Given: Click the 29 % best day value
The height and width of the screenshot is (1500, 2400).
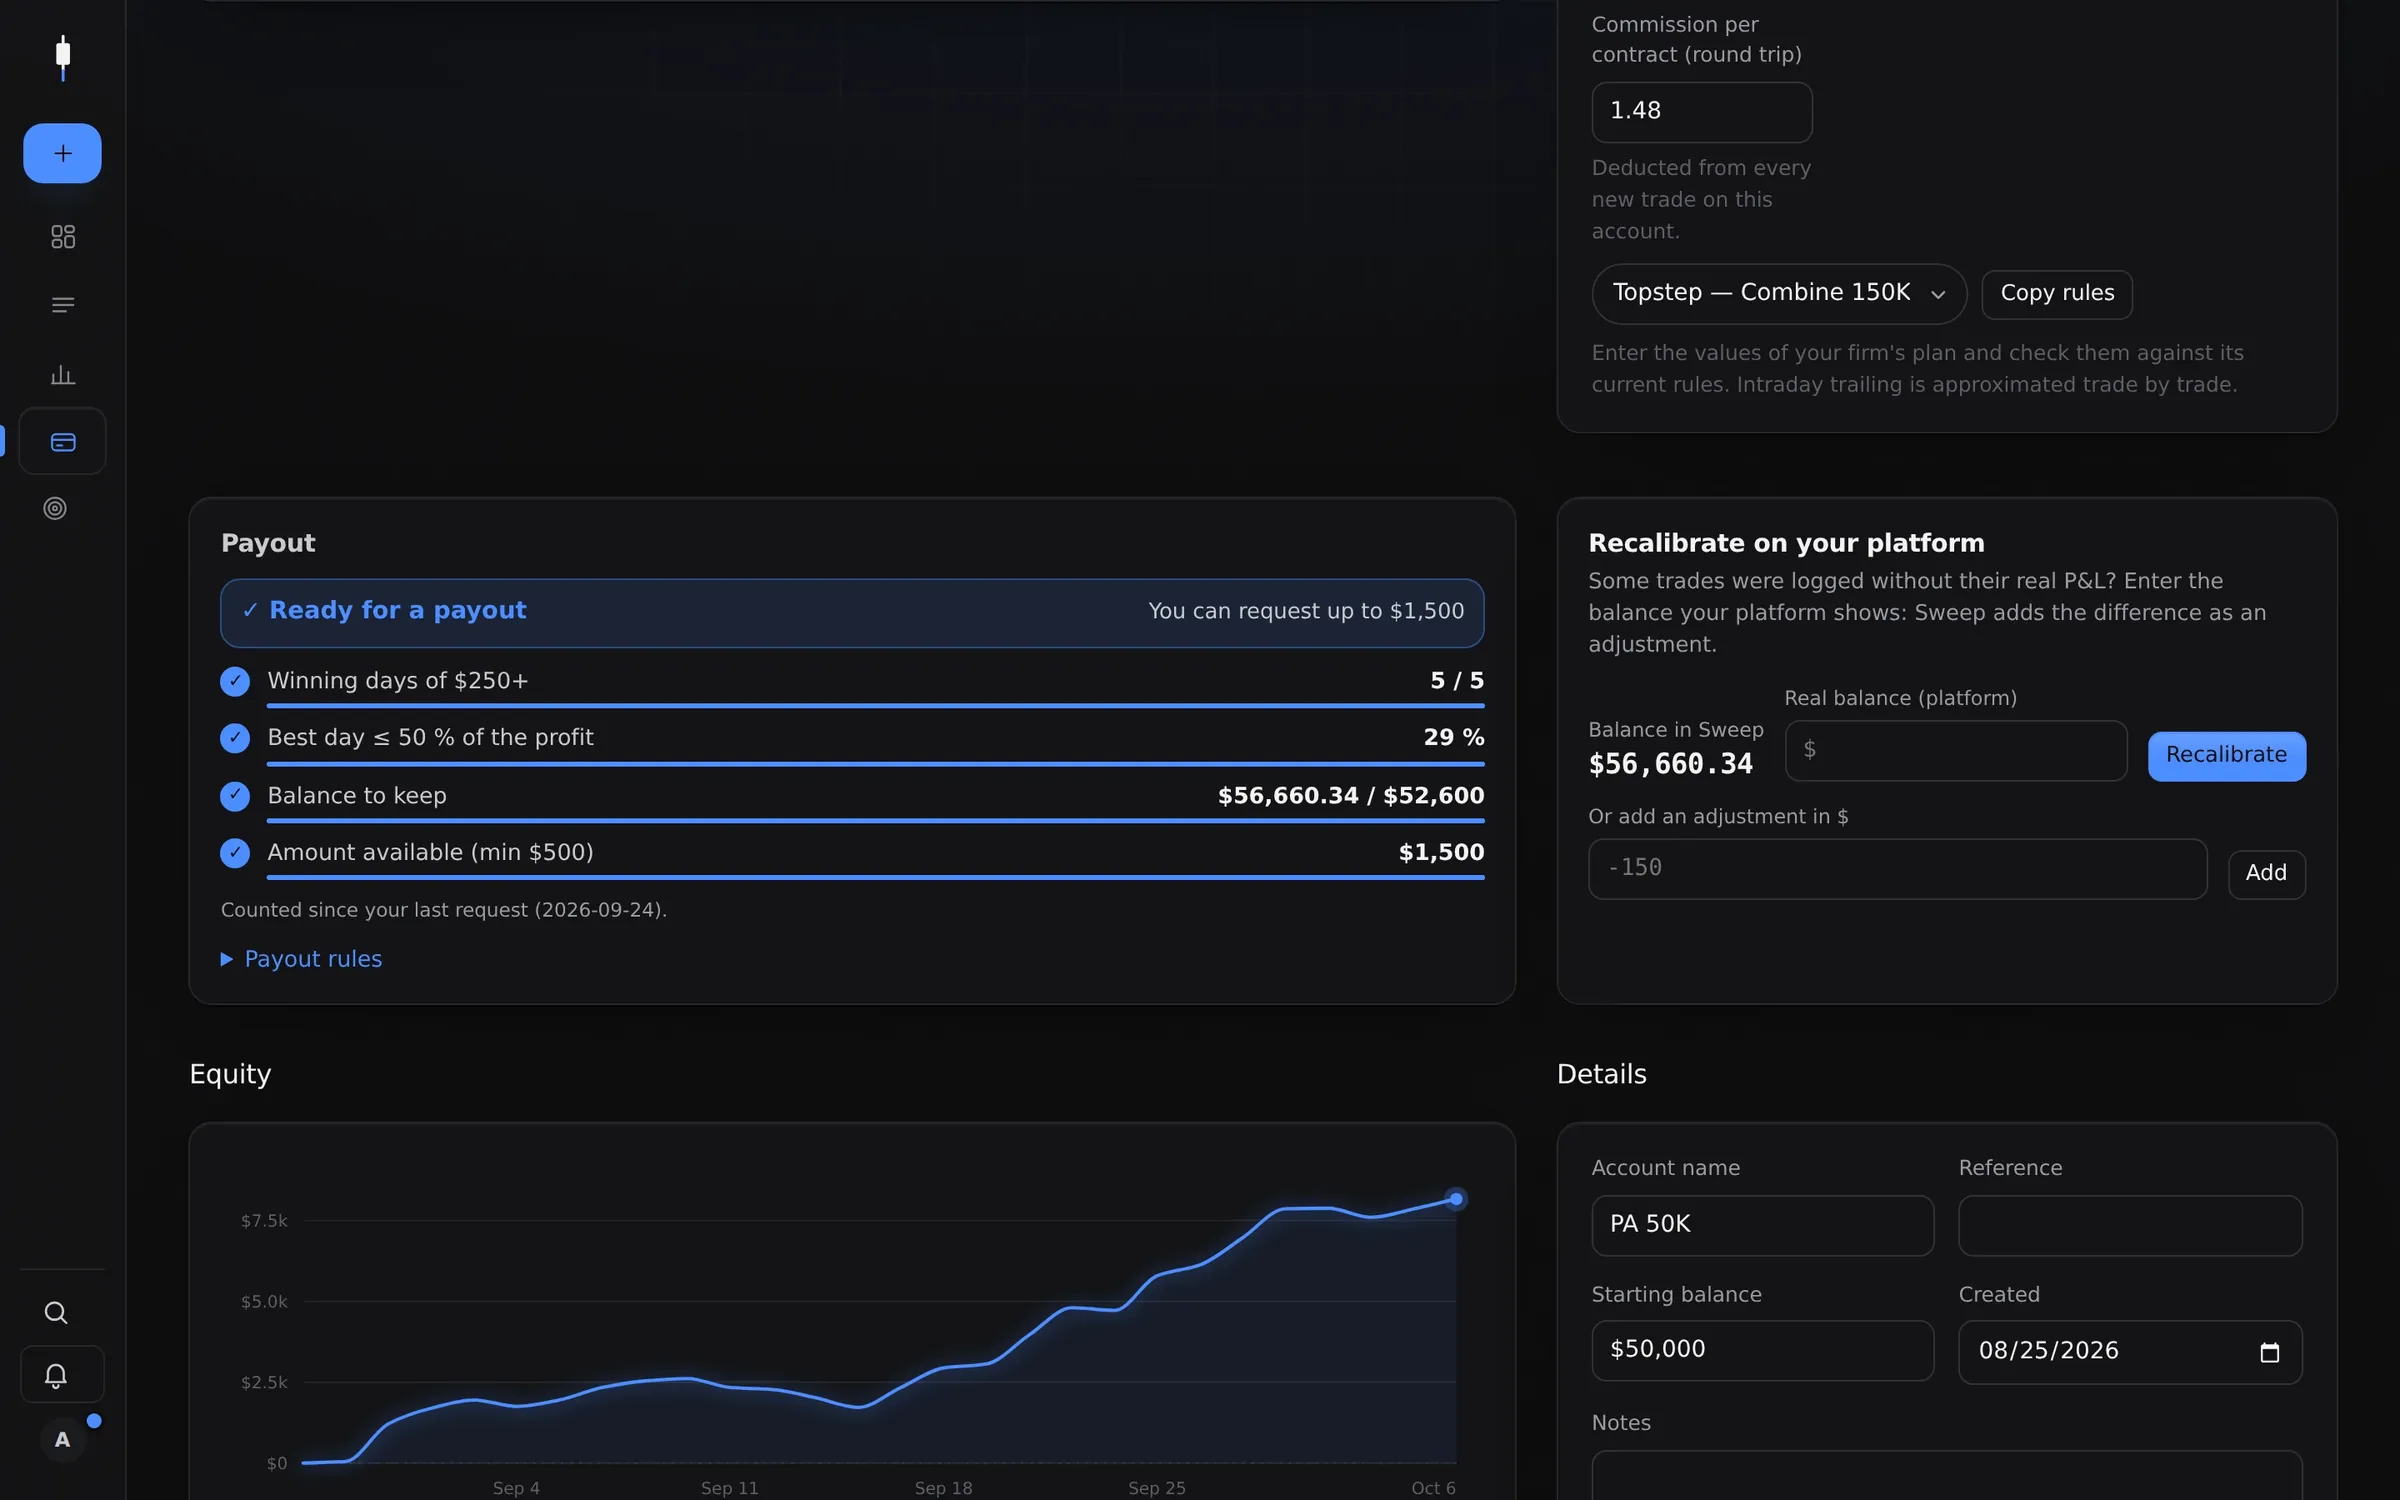Looking at the screenshot, I should (x=1454, y=738).
